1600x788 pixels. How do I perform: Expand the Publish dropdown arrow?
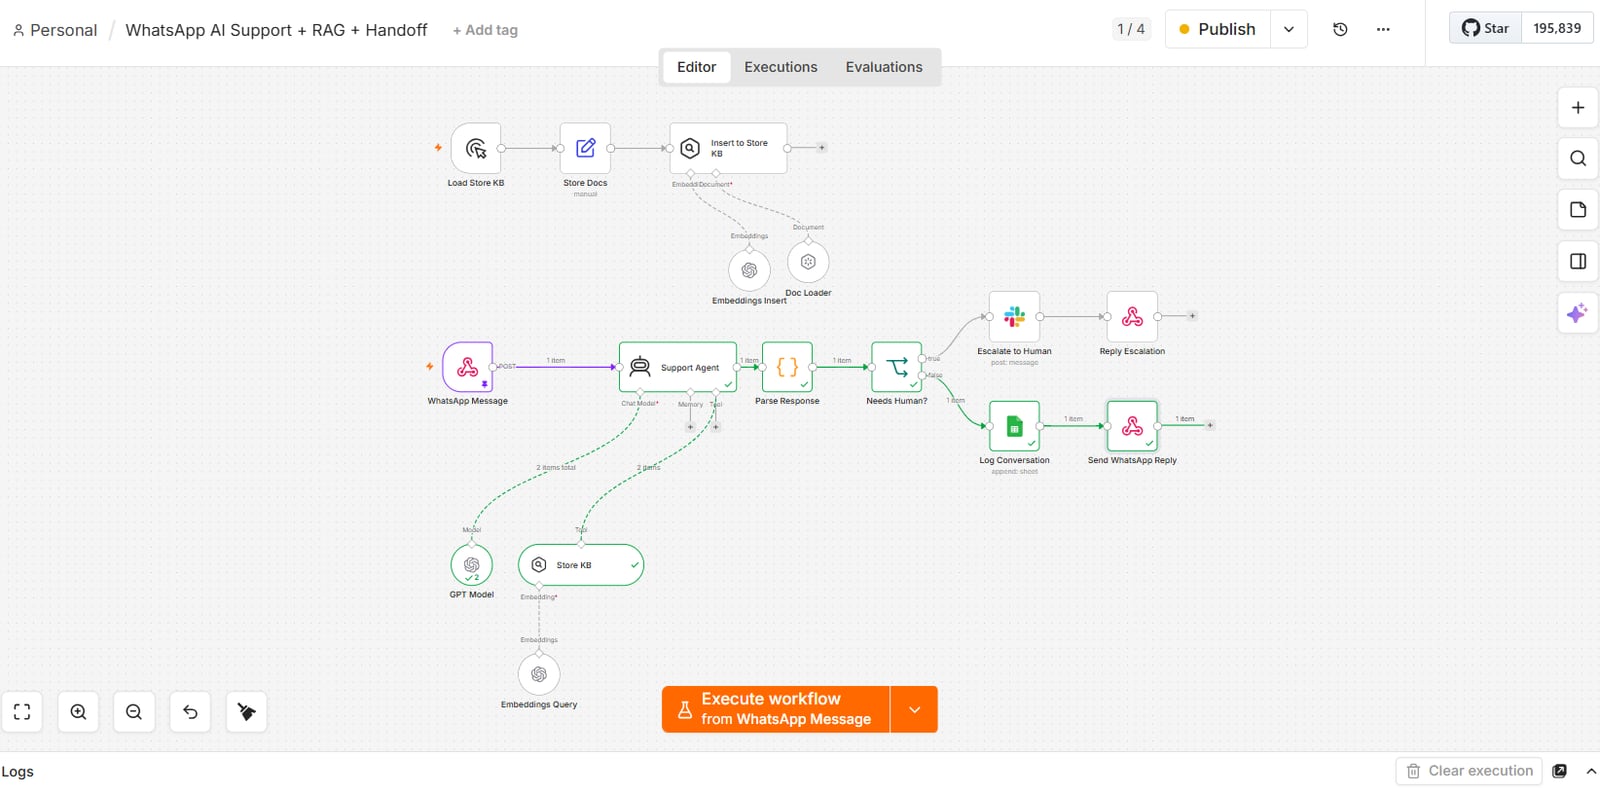tap(1289, 29)
